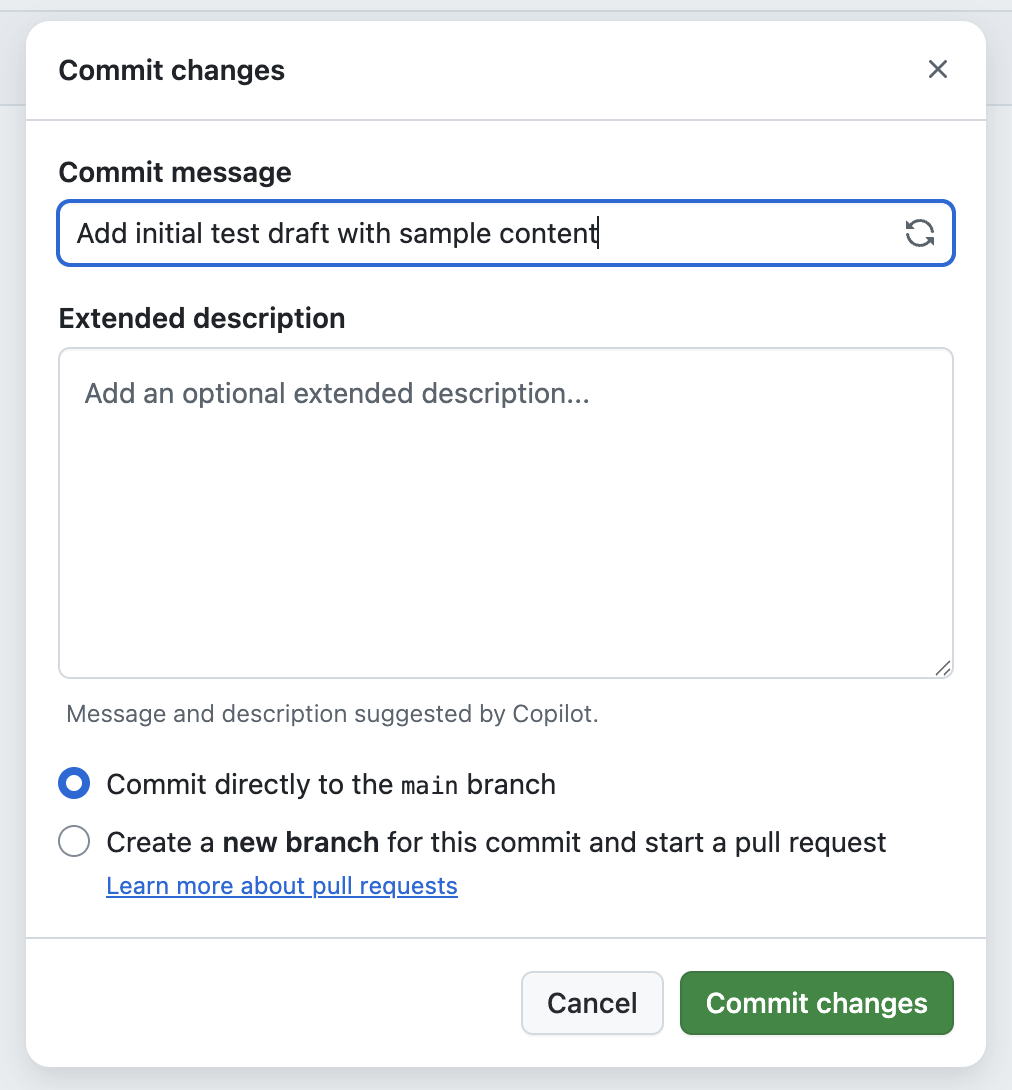
Task: Click the text area resize handle
Action: pyautogui.click(x=942, y=668)
